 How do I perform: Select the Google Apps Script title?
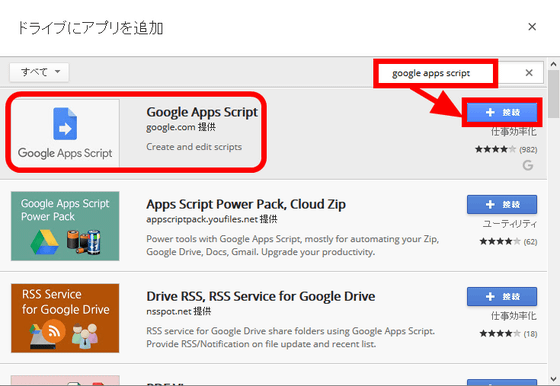202,112
